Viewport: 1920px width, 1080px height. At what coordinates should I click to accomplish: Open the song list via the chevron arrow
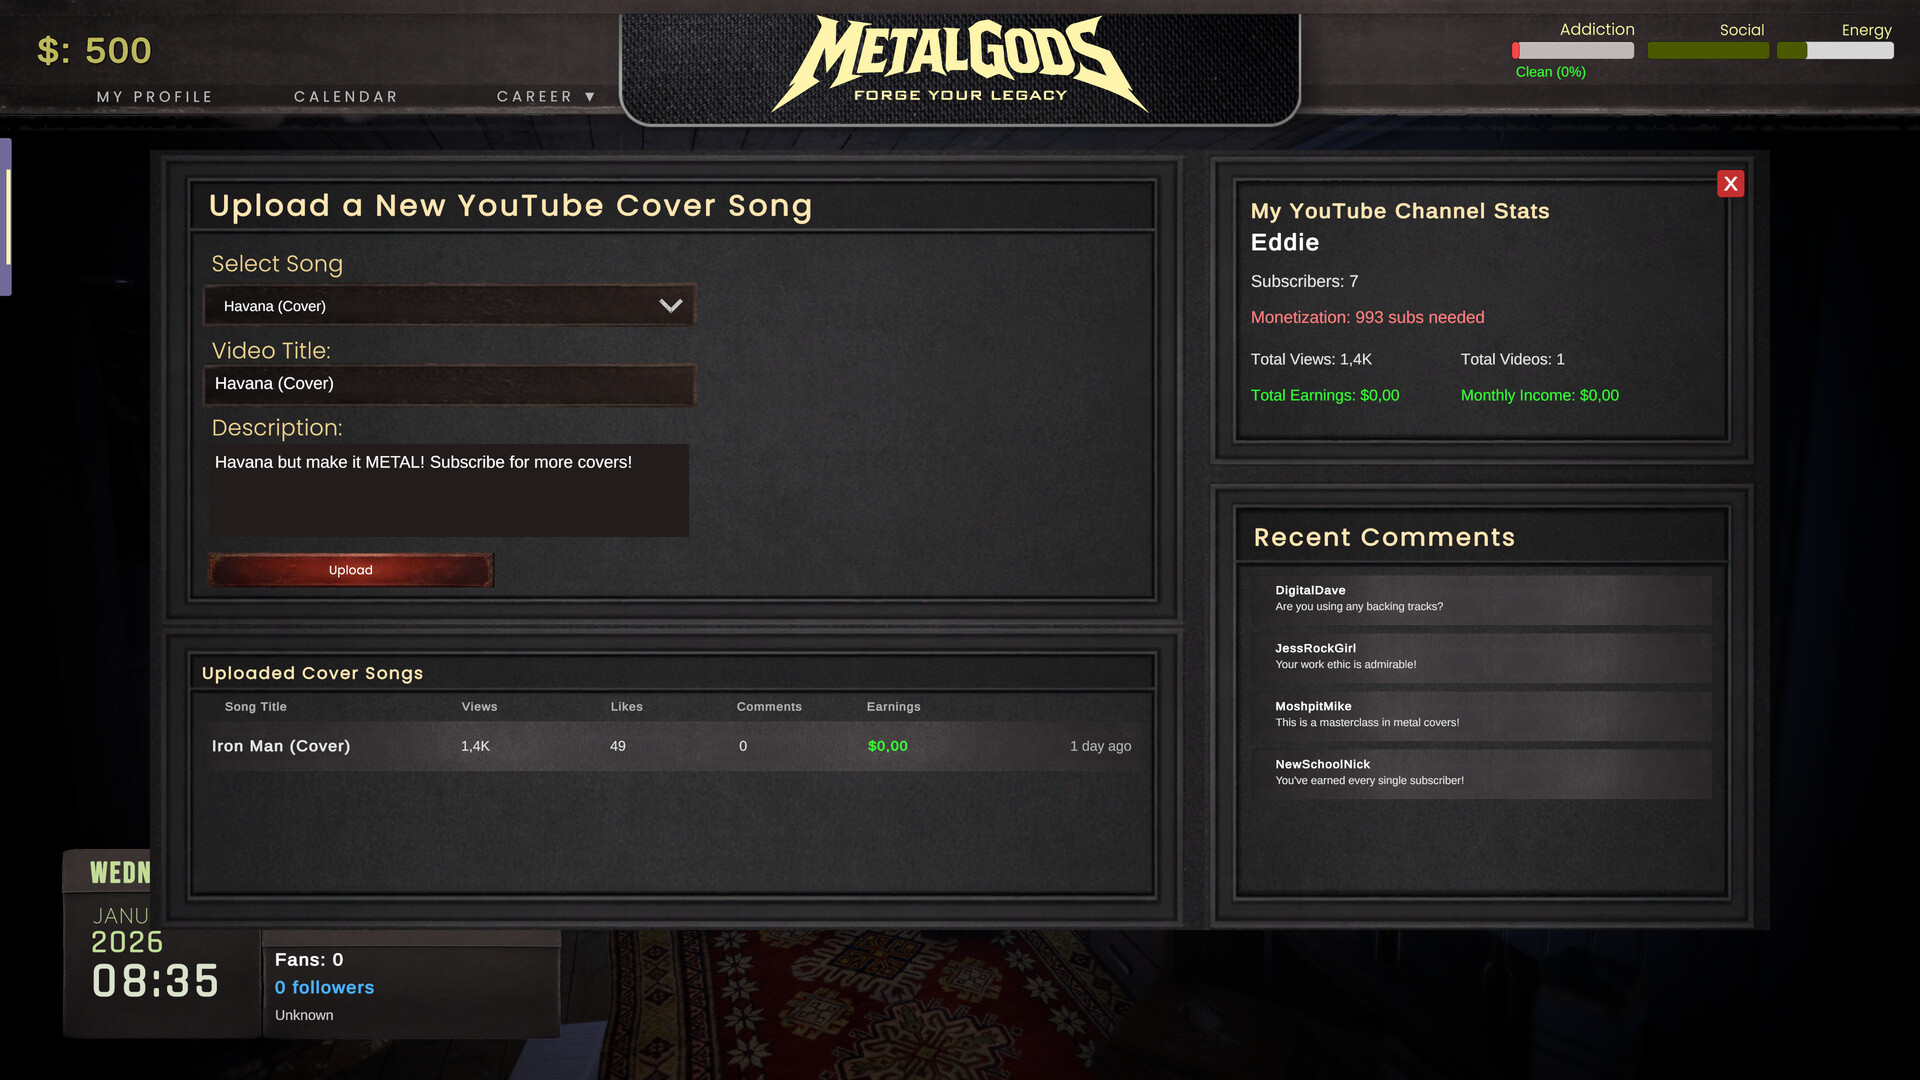click(670, 305)
